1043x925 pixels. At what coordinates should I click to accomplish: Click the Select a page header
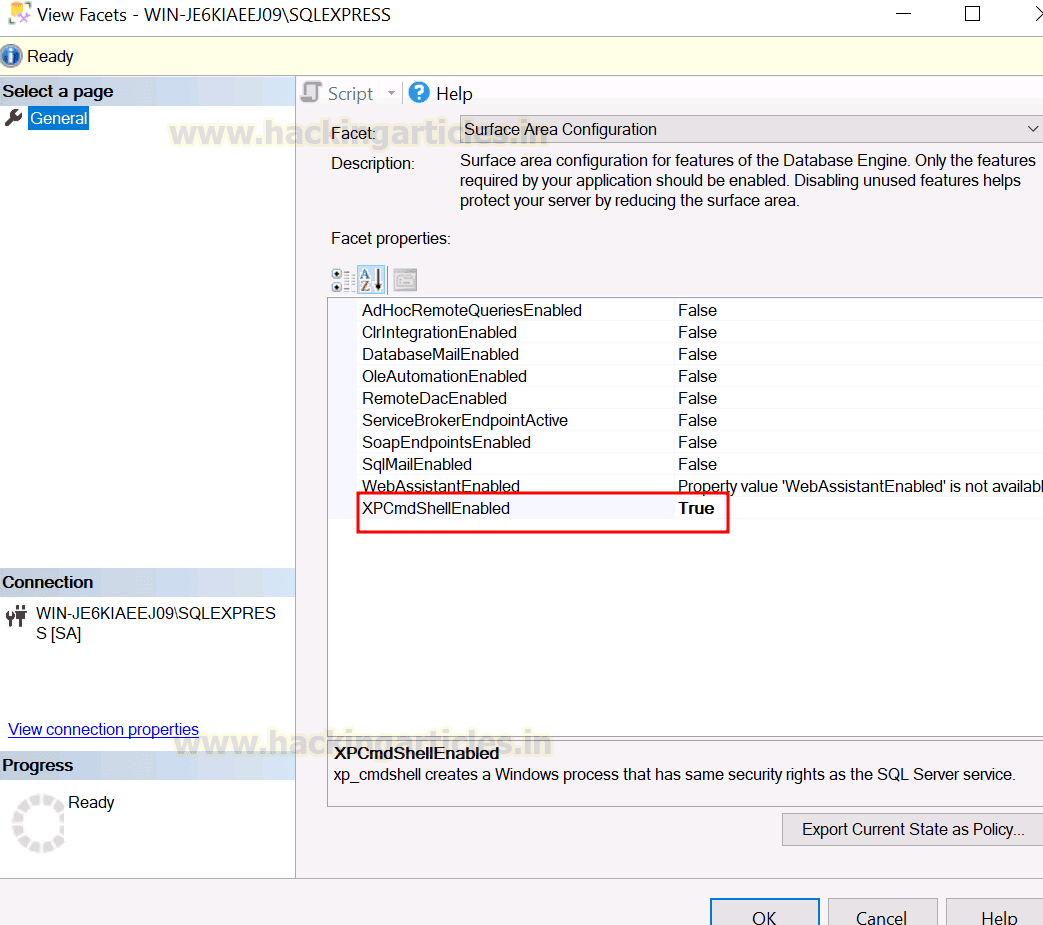tap(147, 91)
